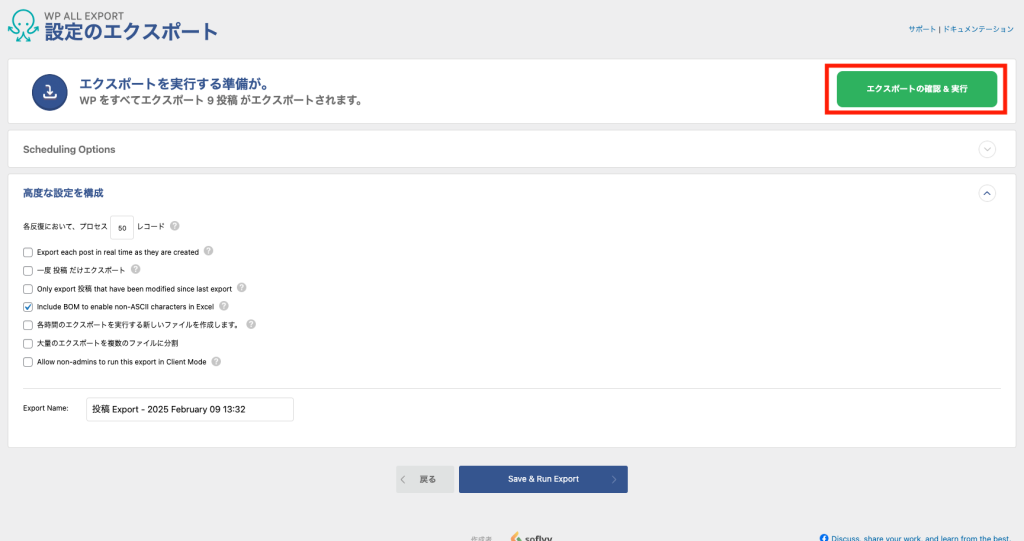Tick Only export modified posts checkbox

pyautogui.click(x=28, y=289)
